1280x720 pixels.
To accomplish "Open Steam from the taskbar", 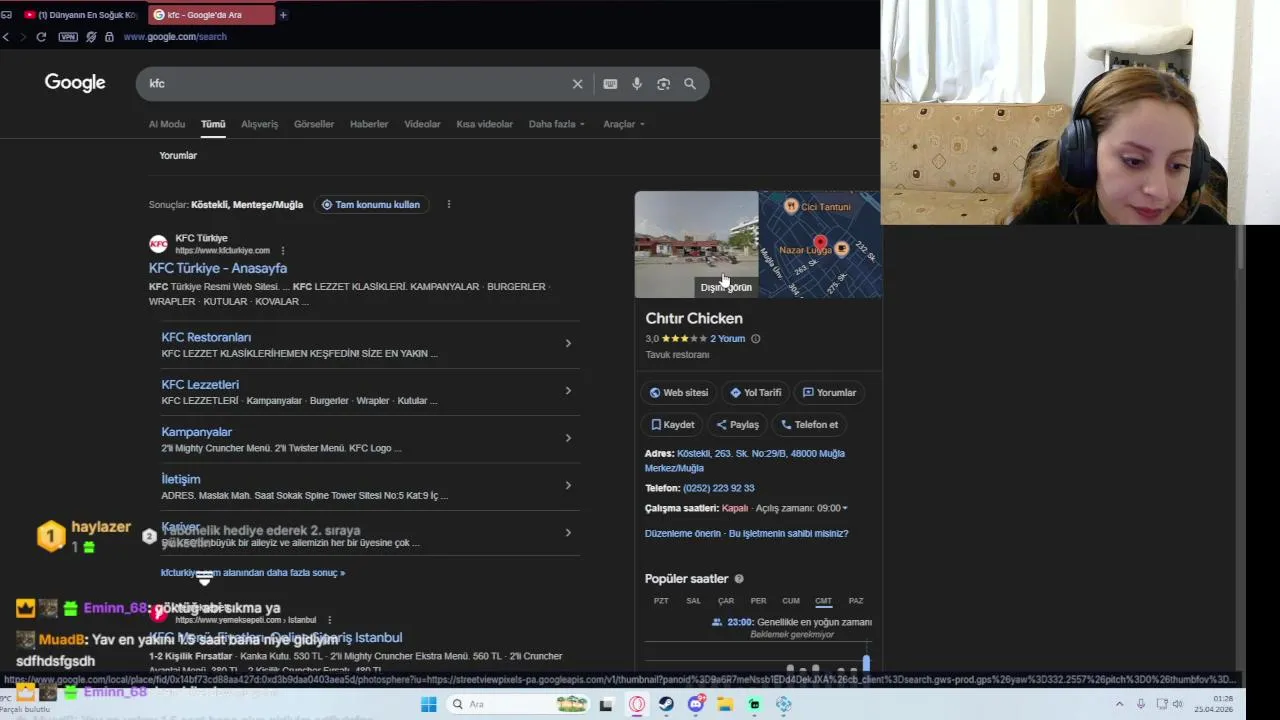I will point(666,704).
